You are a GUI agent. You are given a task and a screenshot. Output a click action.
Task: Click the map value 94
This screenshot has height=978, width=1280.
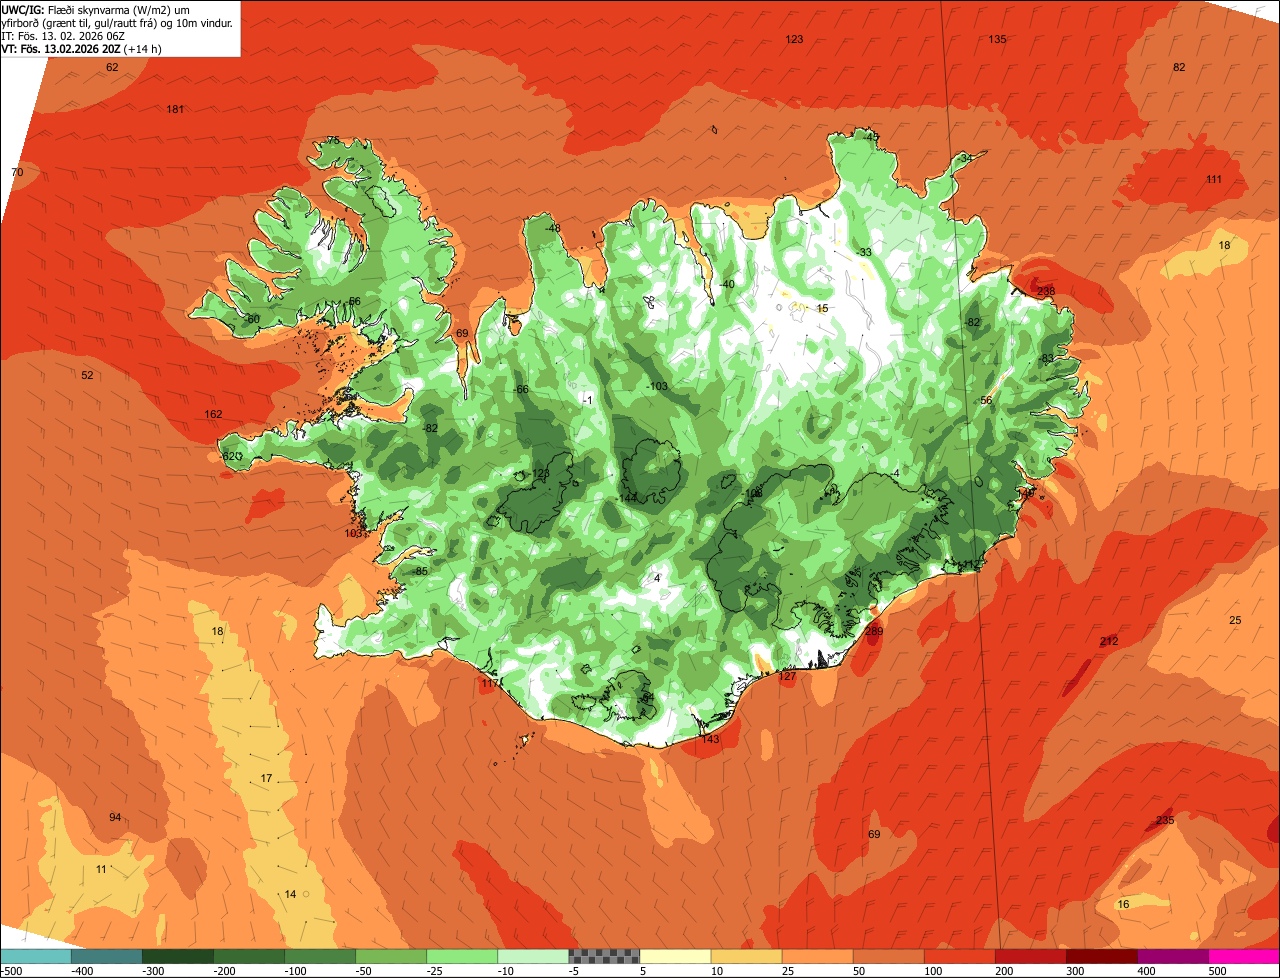tap(115, 817)
